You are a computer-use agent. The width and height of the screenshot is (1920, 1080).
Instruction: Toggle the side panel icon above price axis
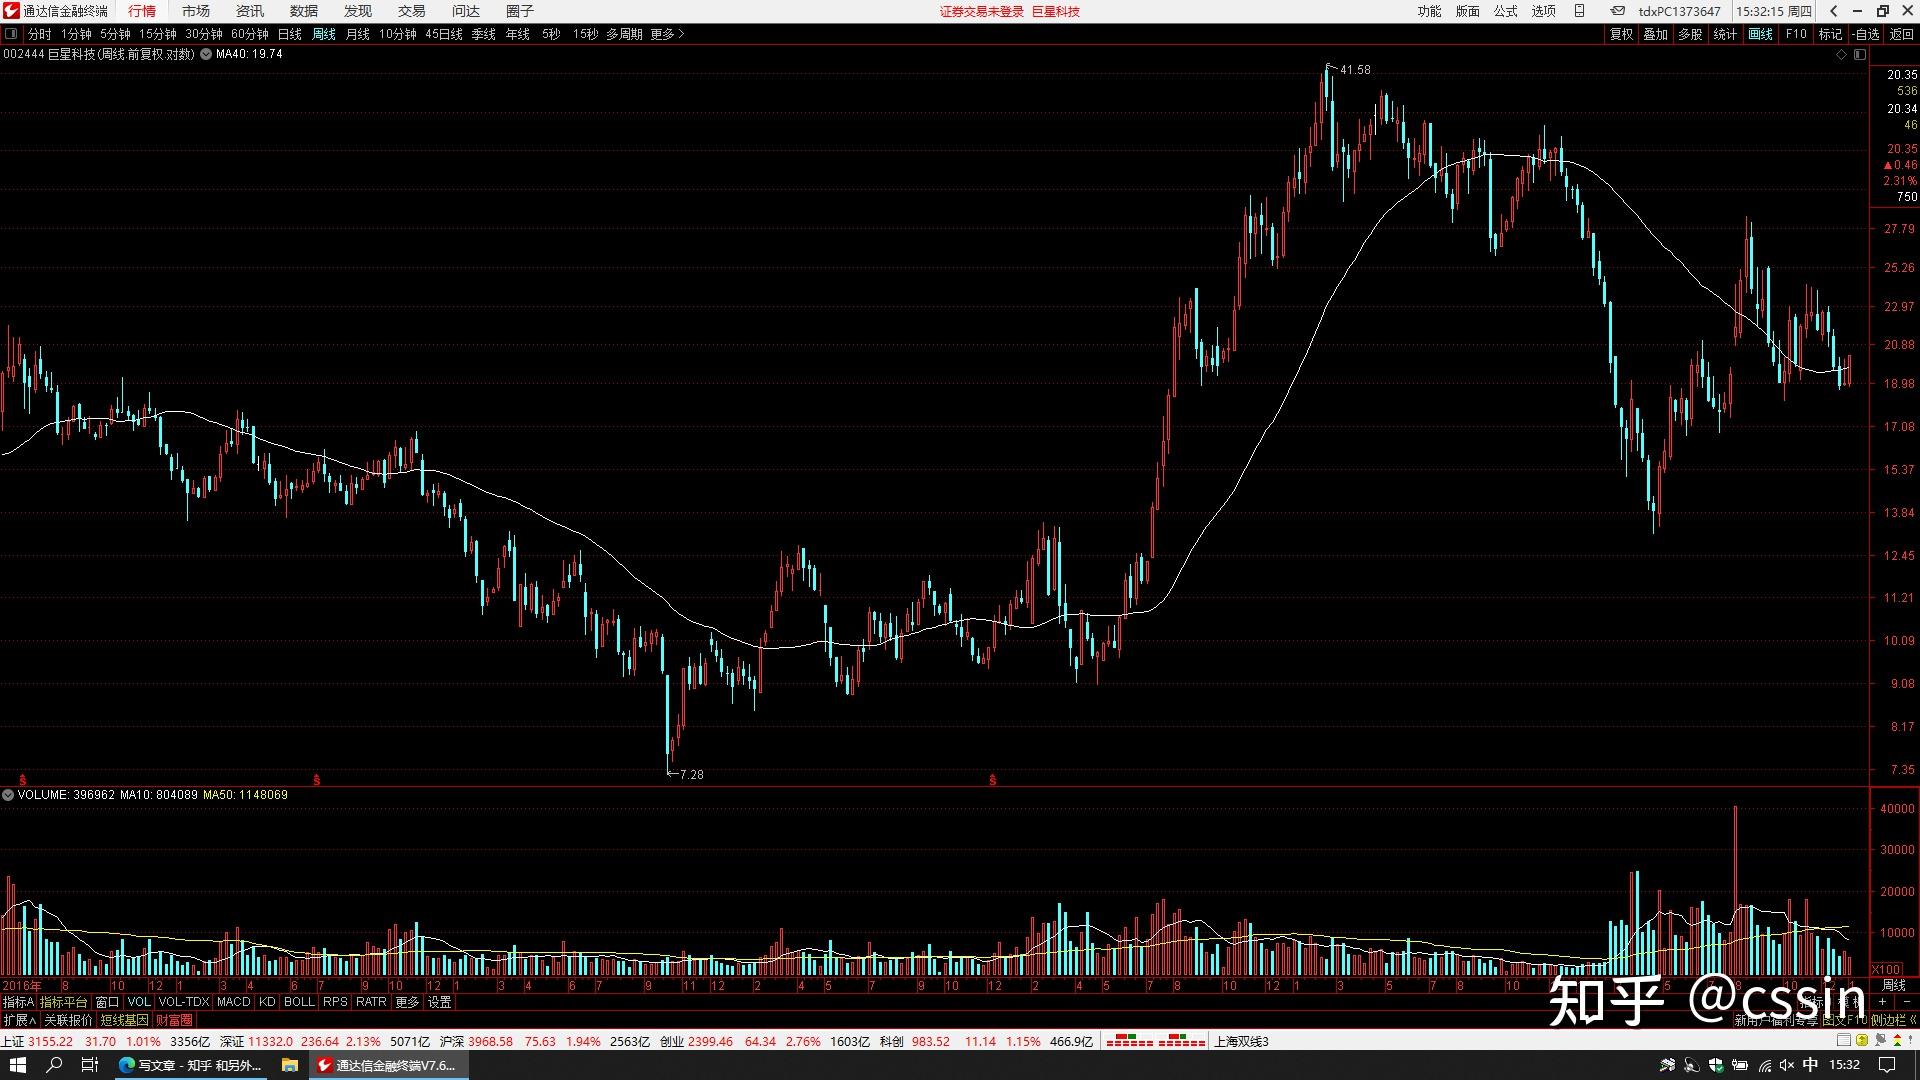click(1860, 55)
